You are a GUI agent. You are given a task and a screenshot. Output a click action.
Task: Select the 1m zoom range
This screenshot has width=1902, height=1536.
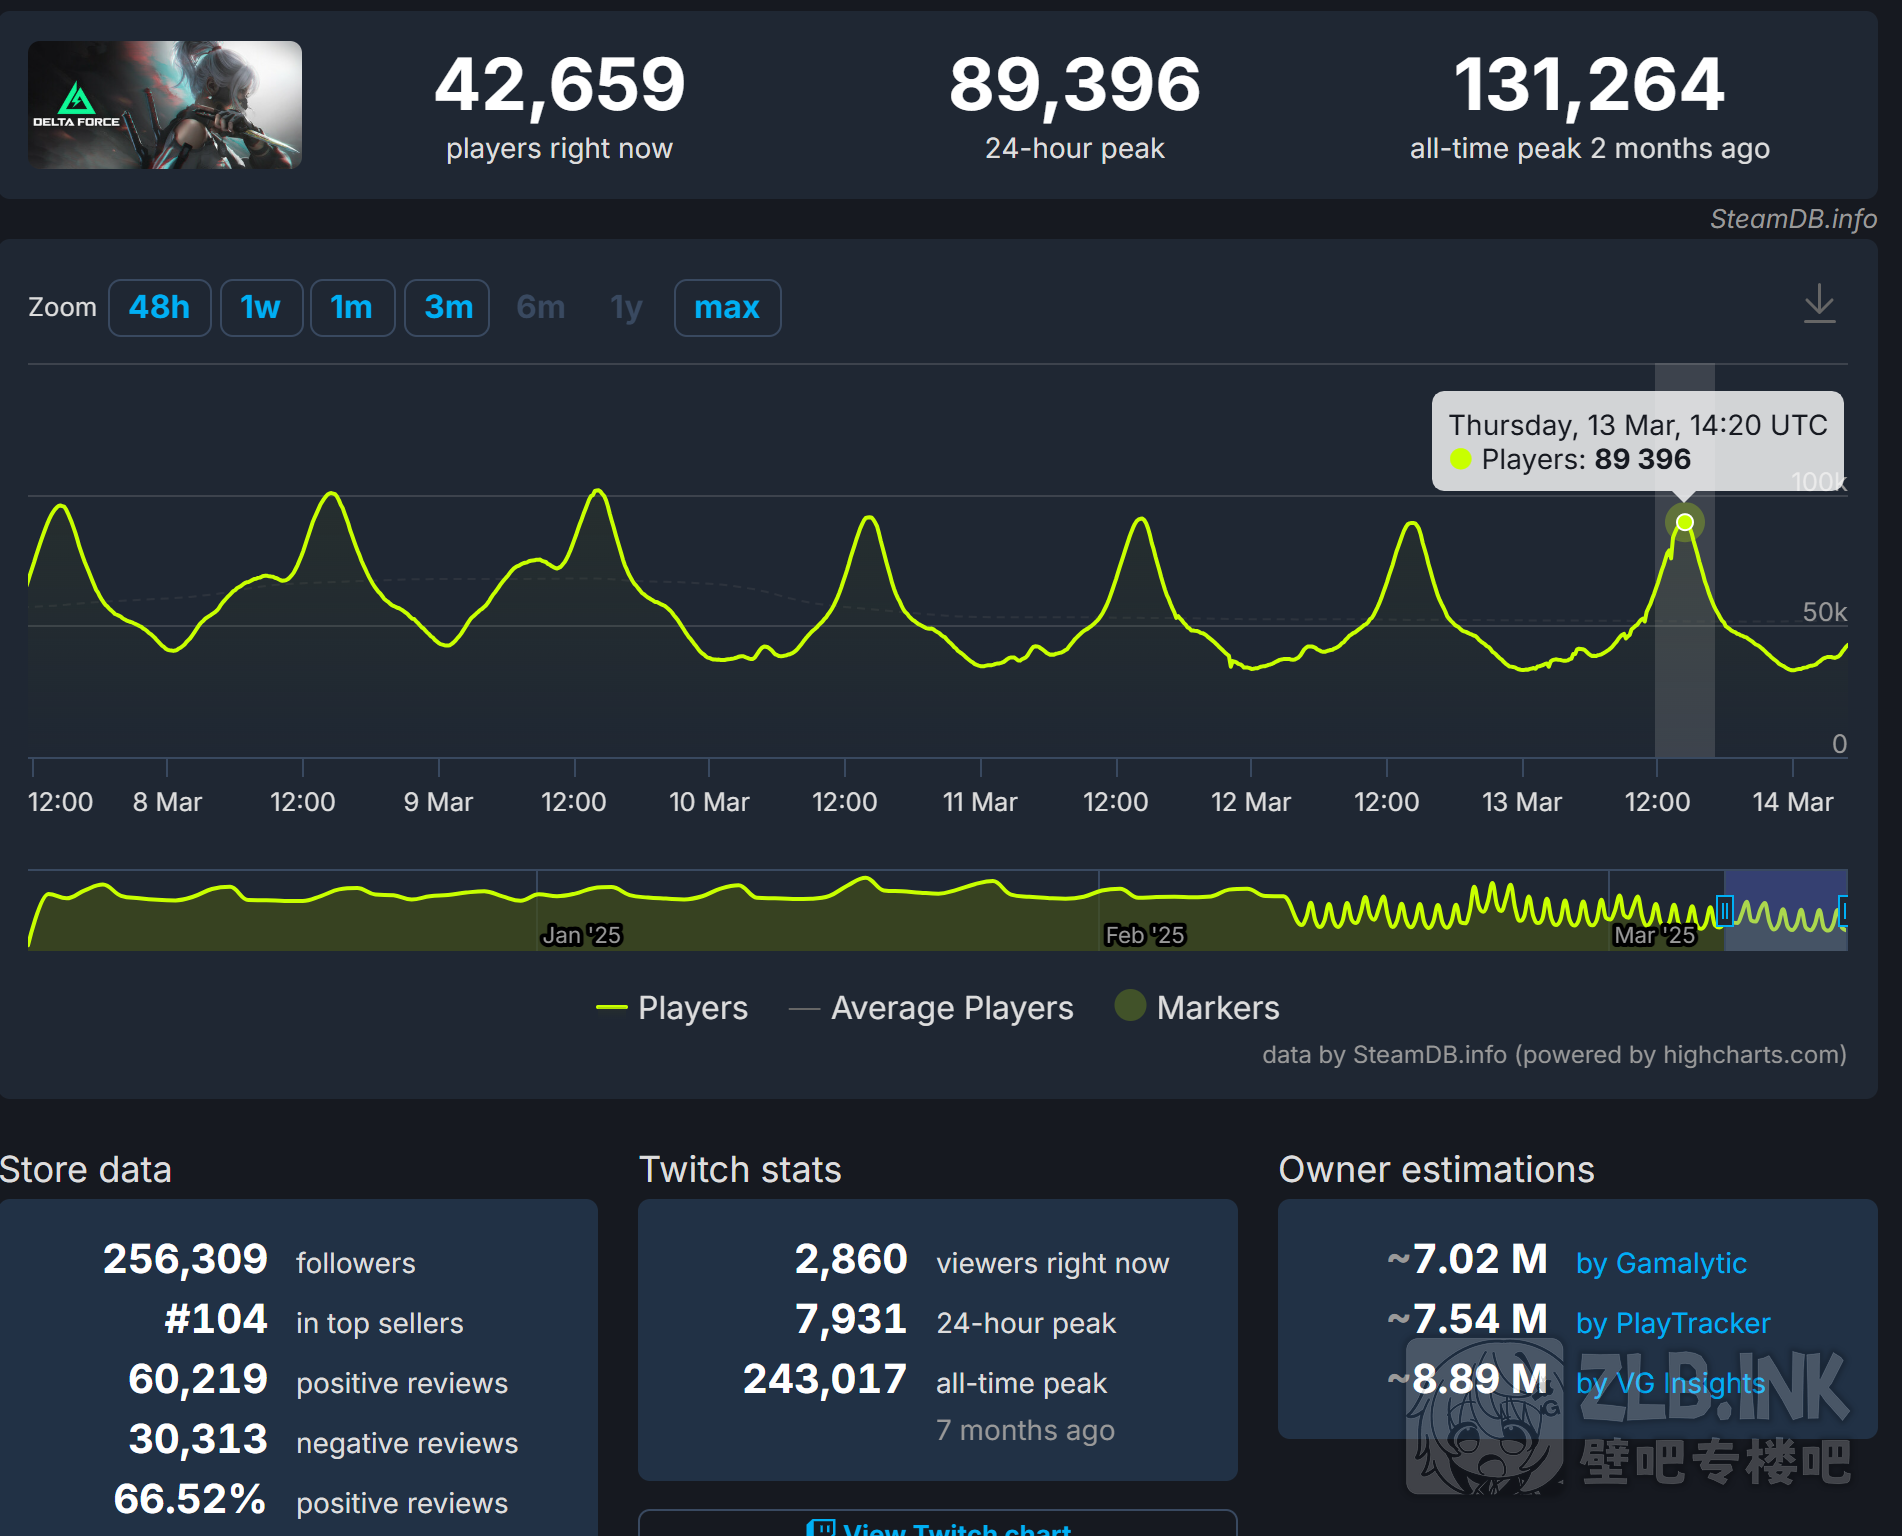tap(351, 308)
